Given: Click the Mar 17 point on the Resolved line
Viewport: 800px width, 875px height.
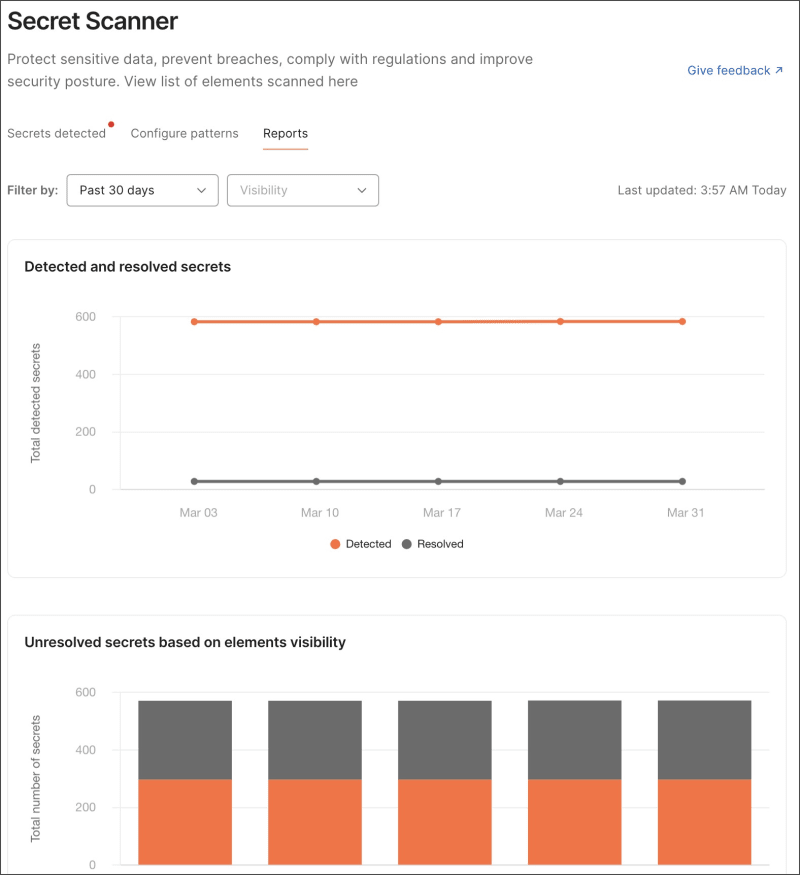Looking at the screenshot, I should [437, 480].
